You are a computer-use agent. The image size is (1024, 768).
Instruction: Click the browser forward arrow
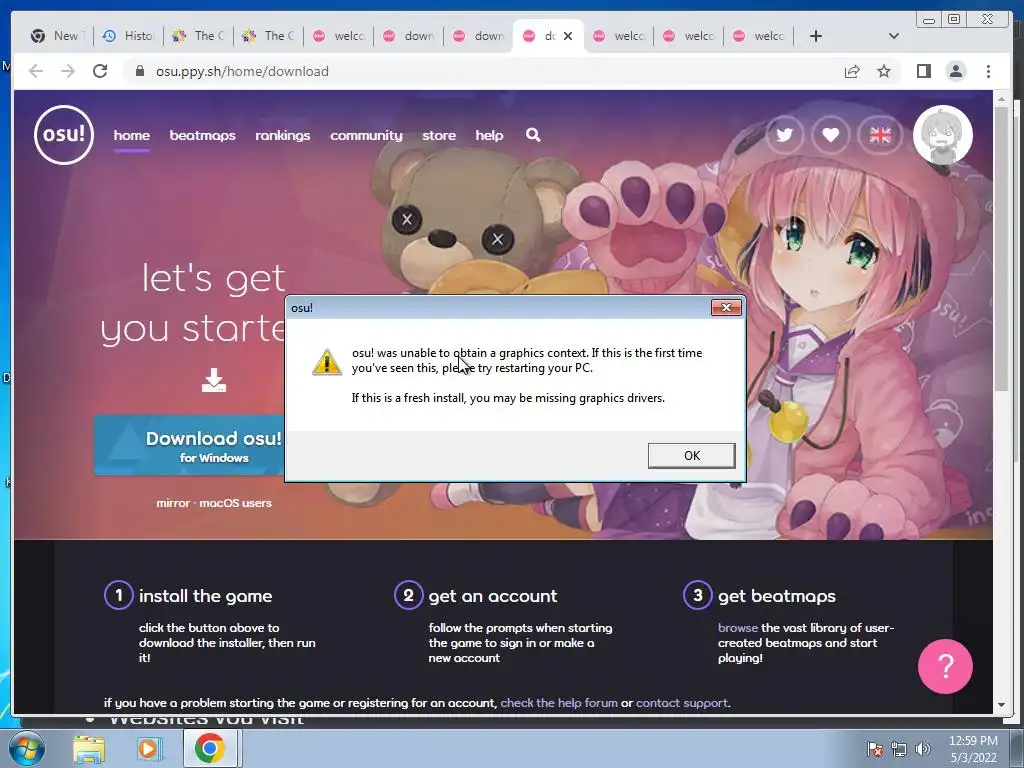pos(68,71)
